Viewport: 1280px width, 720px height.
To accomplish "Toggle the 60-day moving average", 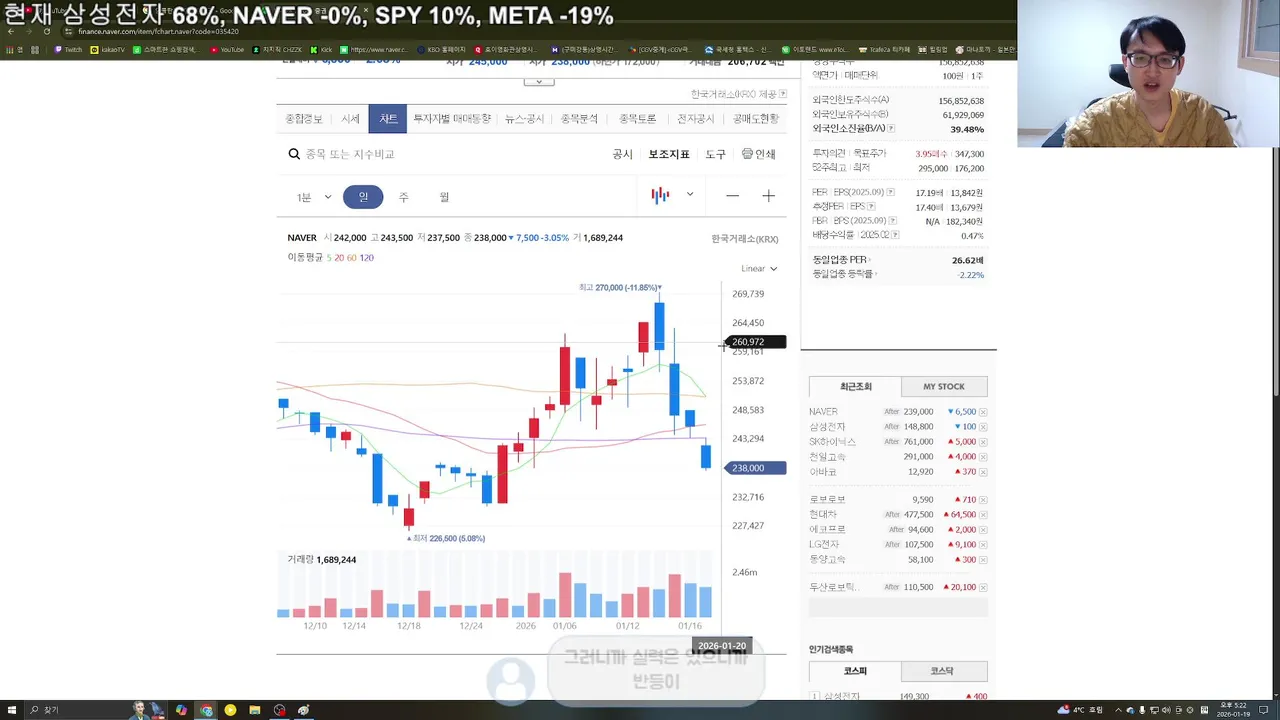I will pyautogui.click(x=352, y=258).
